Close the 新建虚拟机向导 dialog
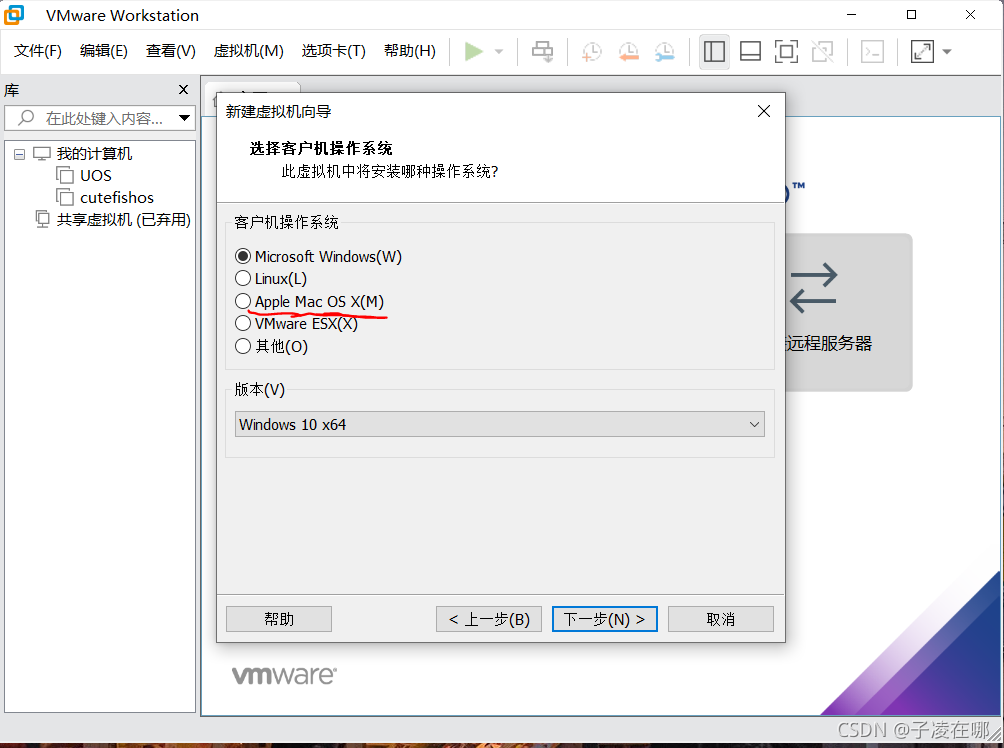The height and width of the screenshot is (748, 1004). pos(763,111)
